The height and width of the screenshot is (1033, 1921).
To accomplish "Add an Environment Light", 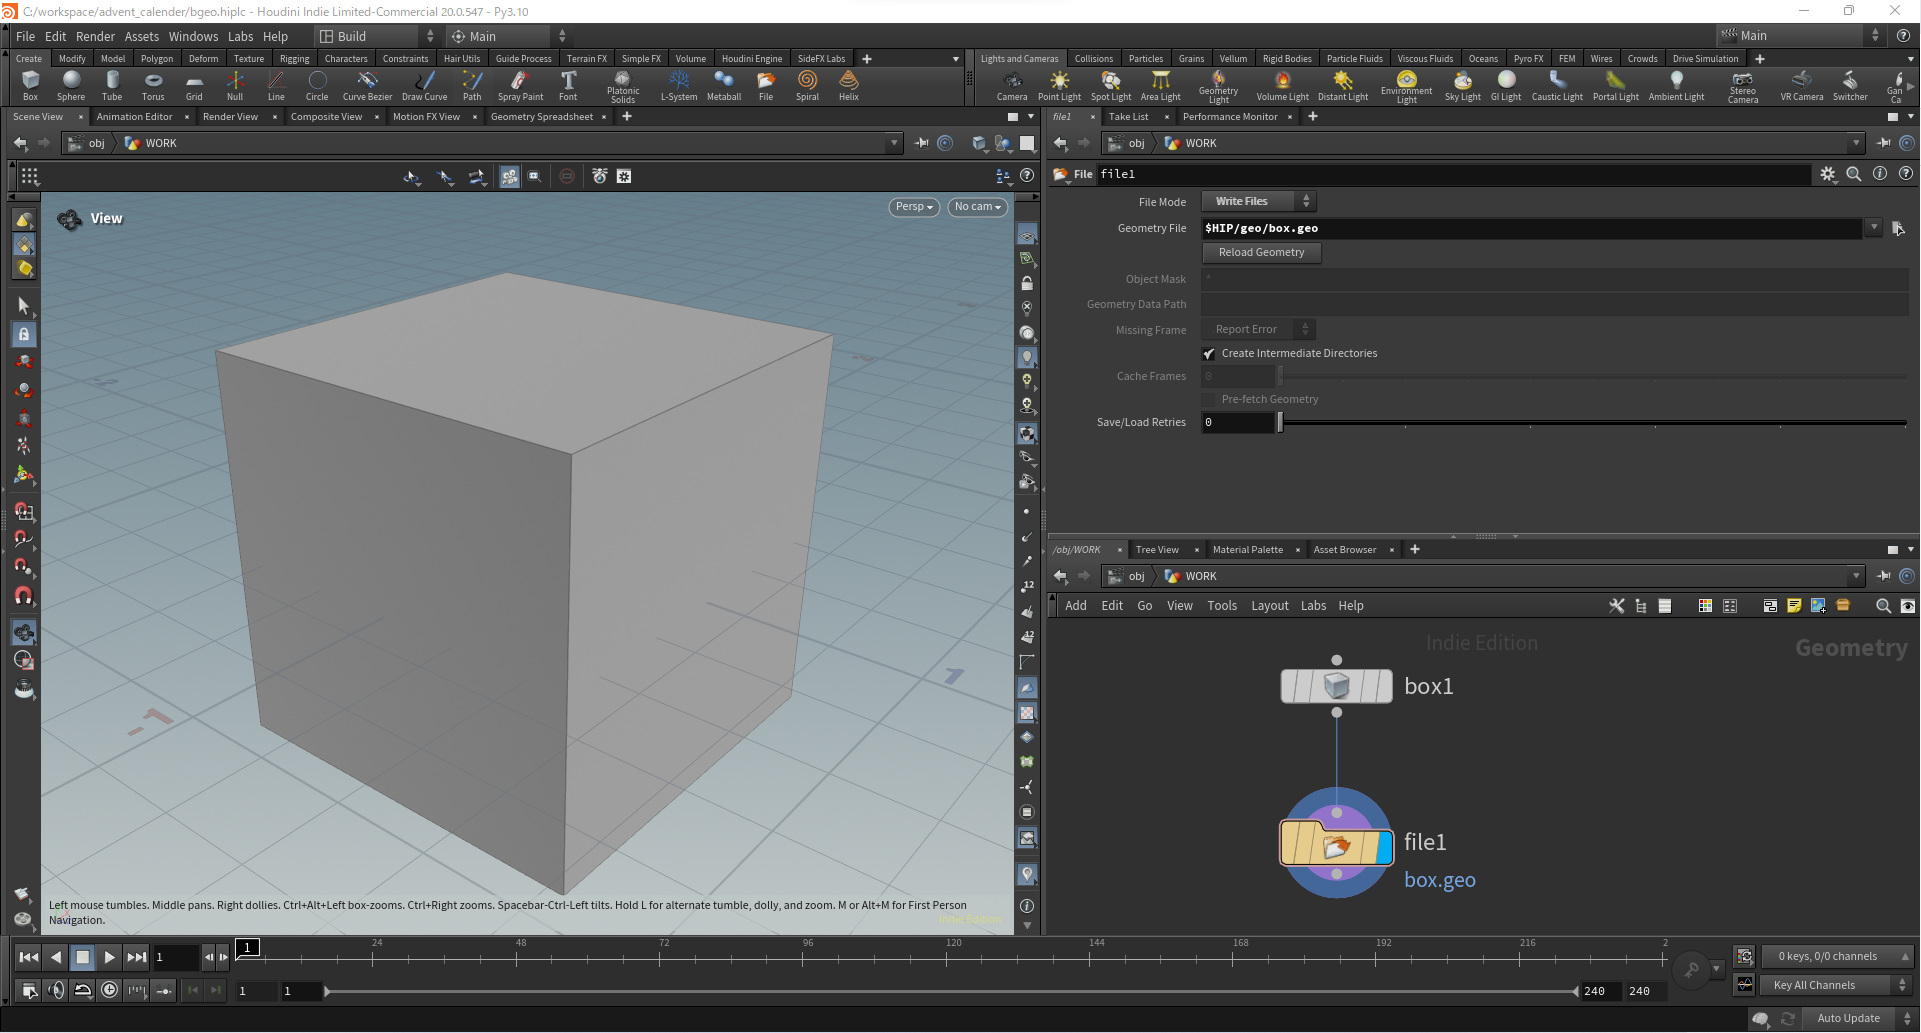I will tap(1406, 85).
